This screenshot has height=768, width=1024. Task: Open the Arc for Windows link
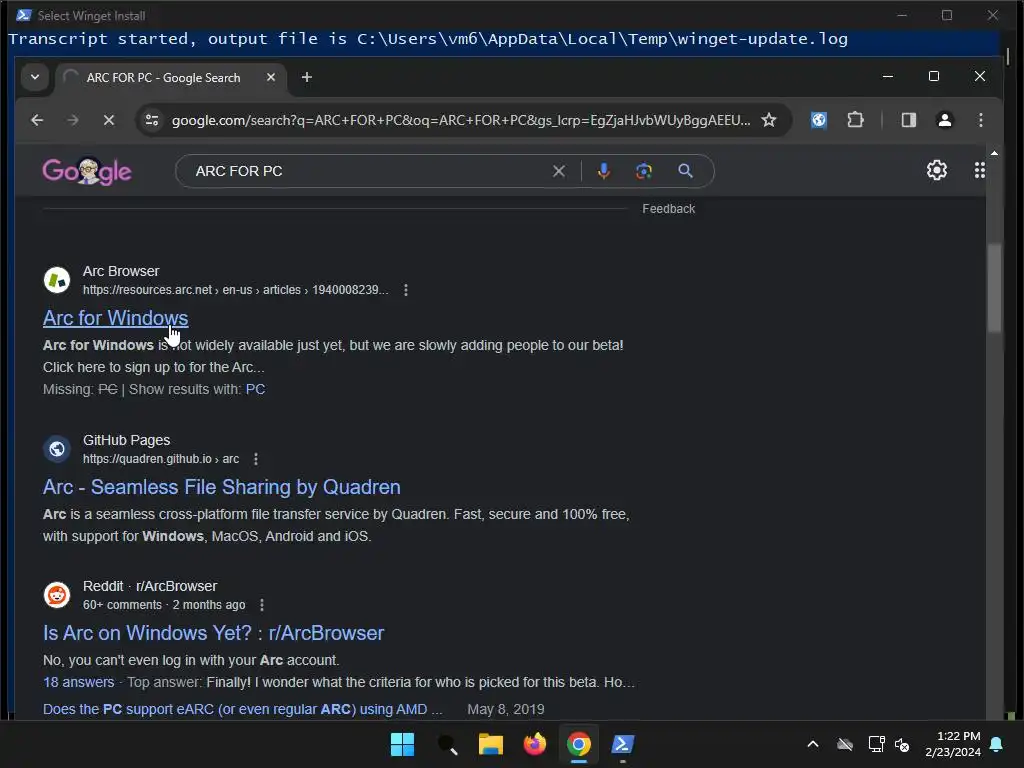[x=116, y=318]
